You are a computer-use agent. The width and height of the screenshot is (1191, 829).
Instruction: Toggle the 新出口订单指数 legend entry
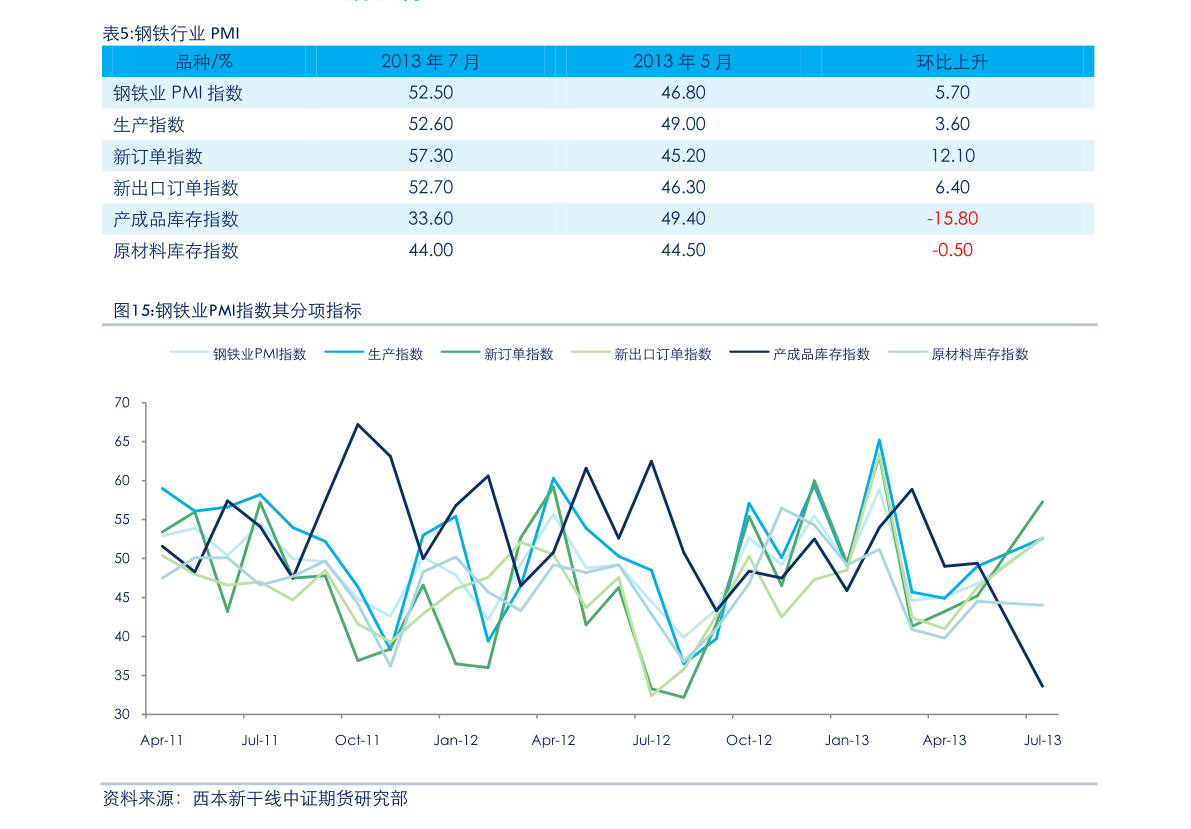coord(661,354)
